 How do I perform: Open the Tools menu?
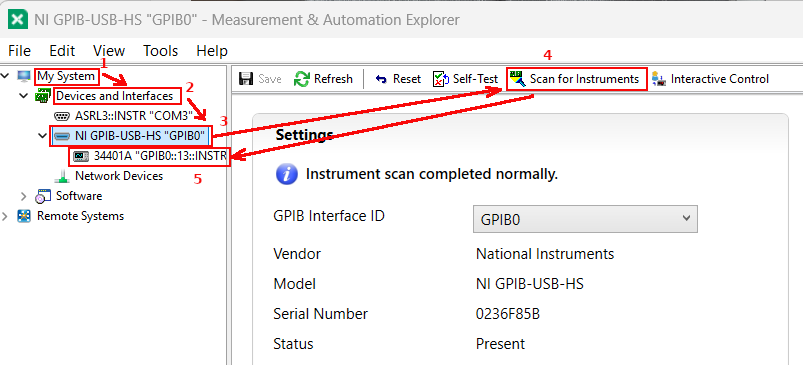tap(160, 51)
